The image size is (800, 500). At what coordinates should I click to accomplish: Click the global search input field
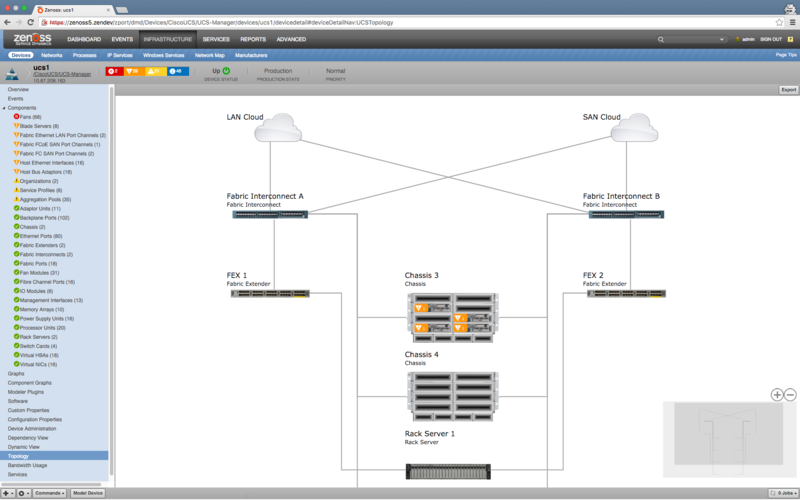pyautogui.click(x=690, y=39)
